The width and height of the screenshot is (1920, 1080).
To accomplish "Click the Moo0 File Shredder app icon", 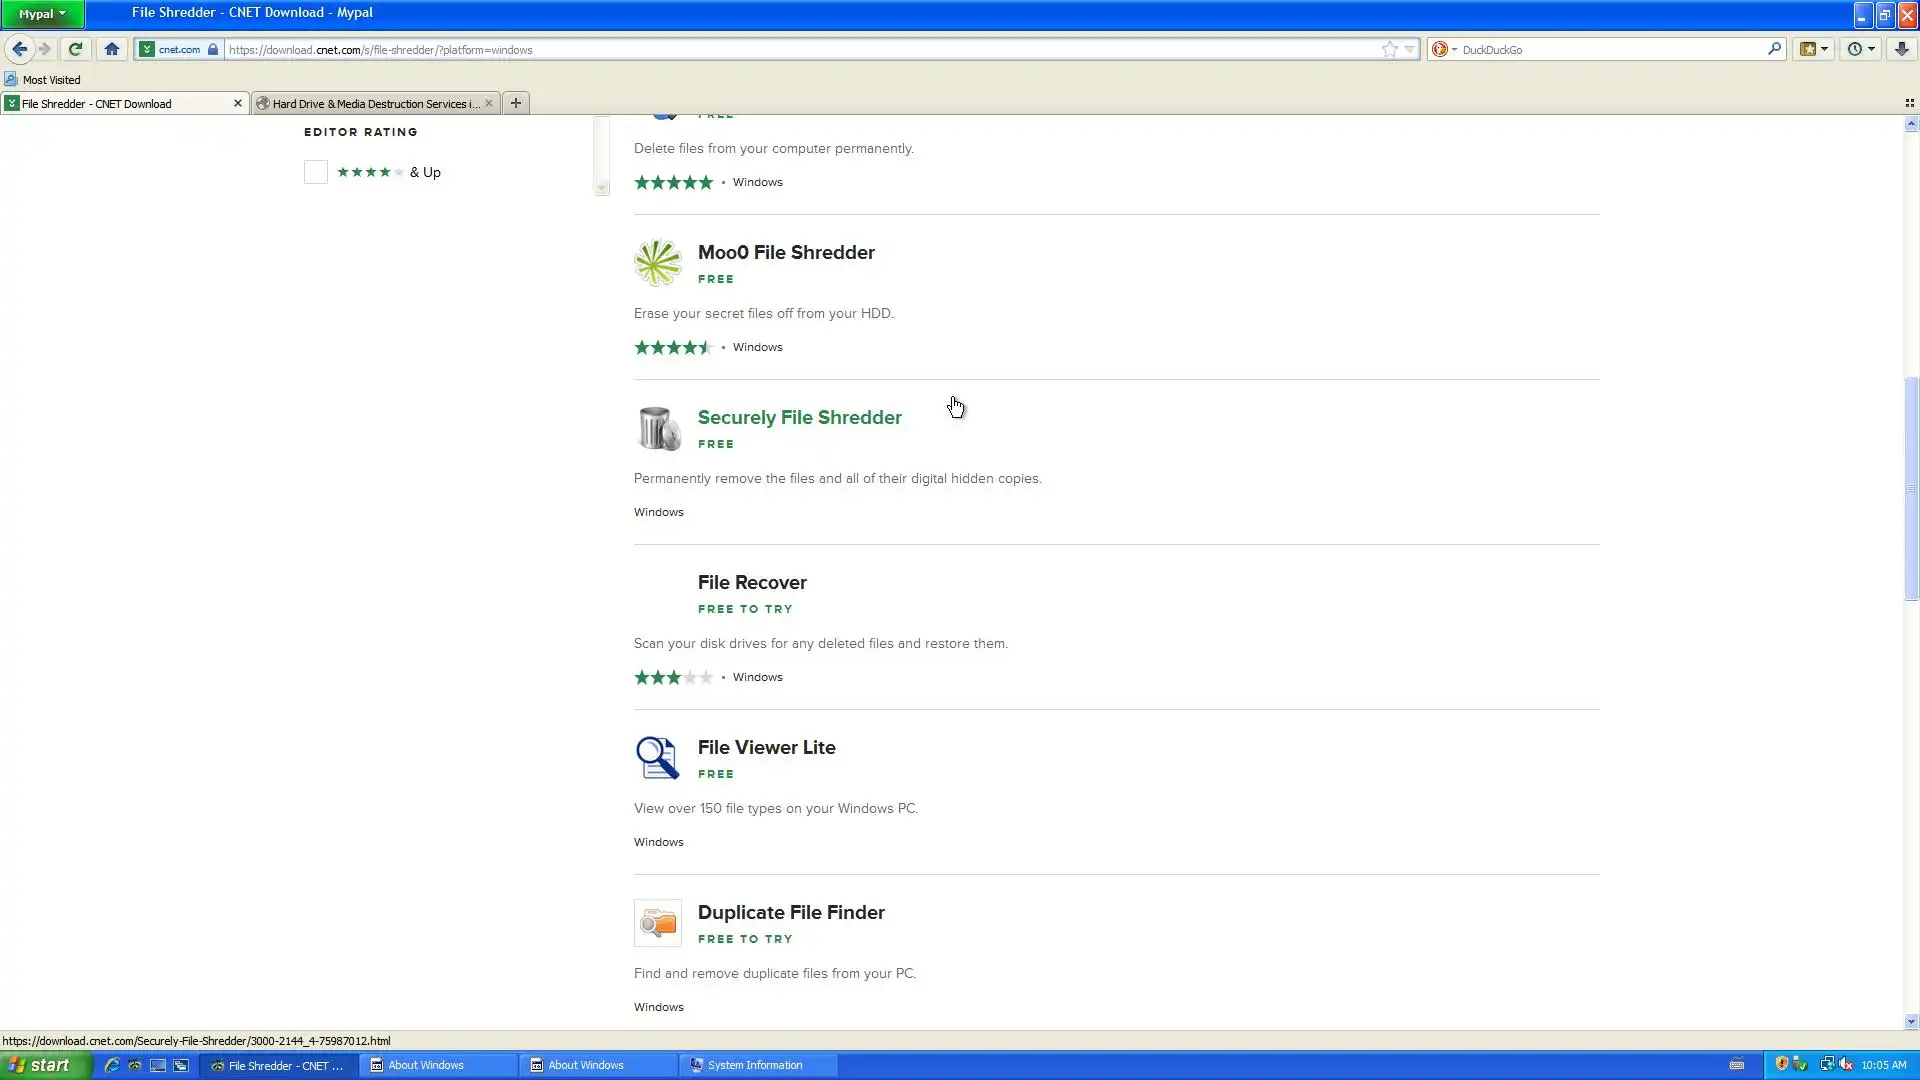I will pos(657,263).
